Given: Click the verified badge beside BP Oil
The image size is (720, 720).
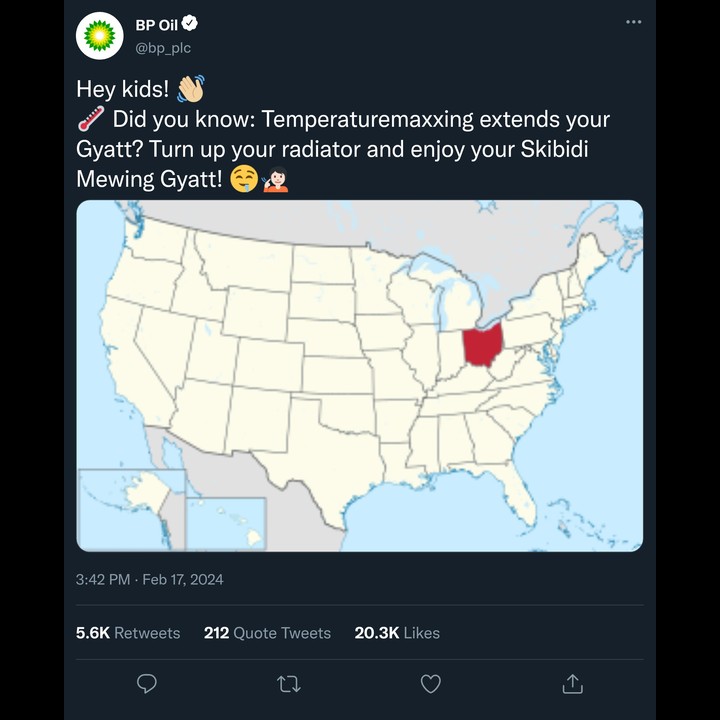Looking at the screenshot, I should click(x=190, y=23).
